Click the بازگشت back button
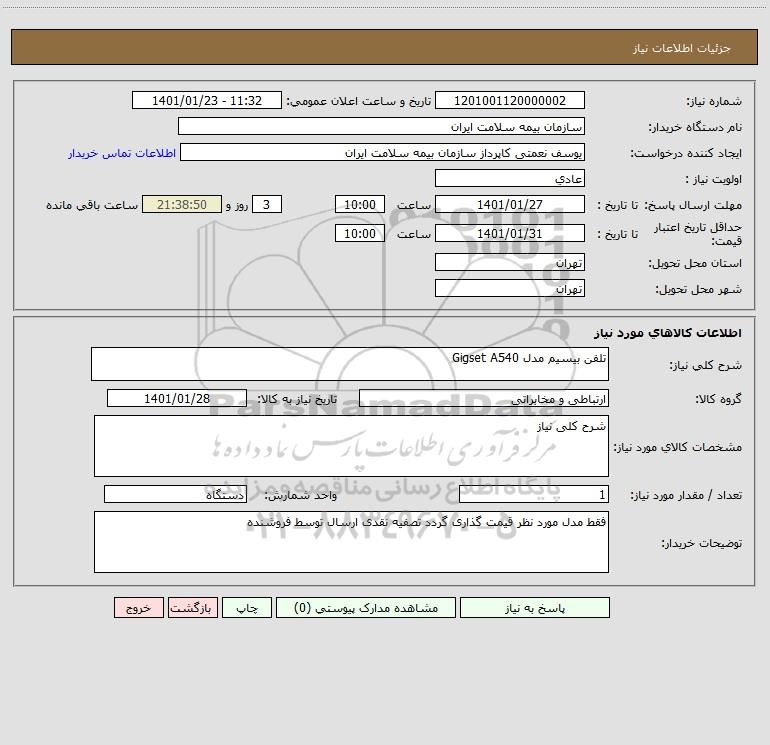The width and height of the screenshot is (770, 745). click(x=192, y=607)
